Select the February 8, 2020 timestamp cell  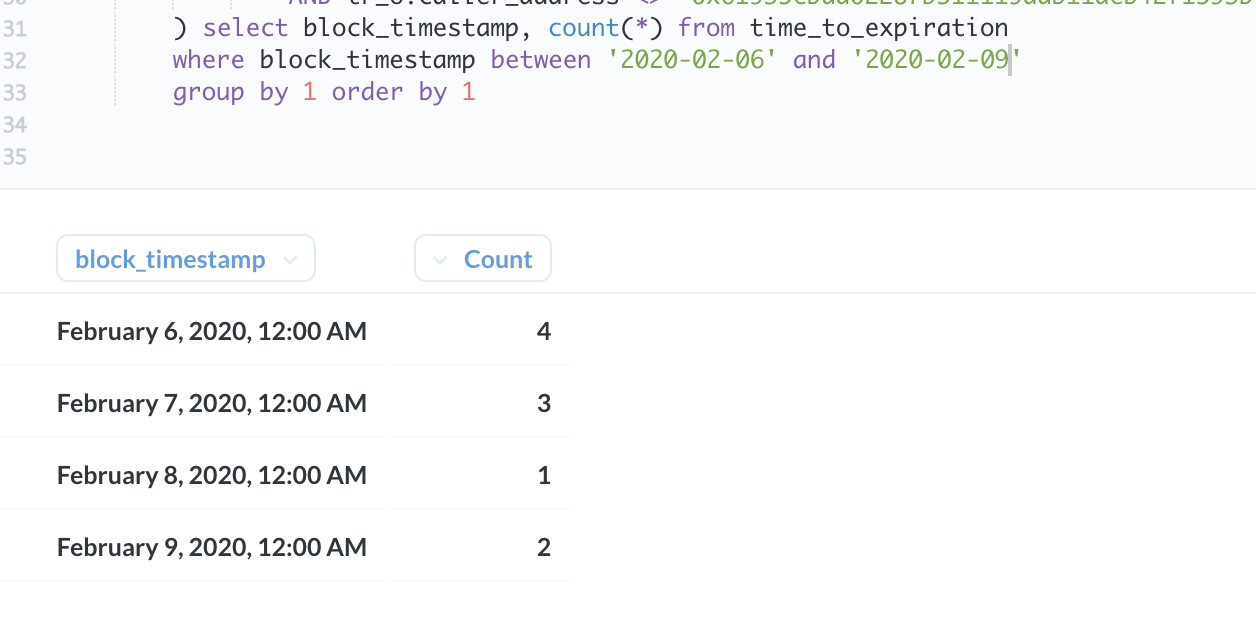(x=211, y=474)
